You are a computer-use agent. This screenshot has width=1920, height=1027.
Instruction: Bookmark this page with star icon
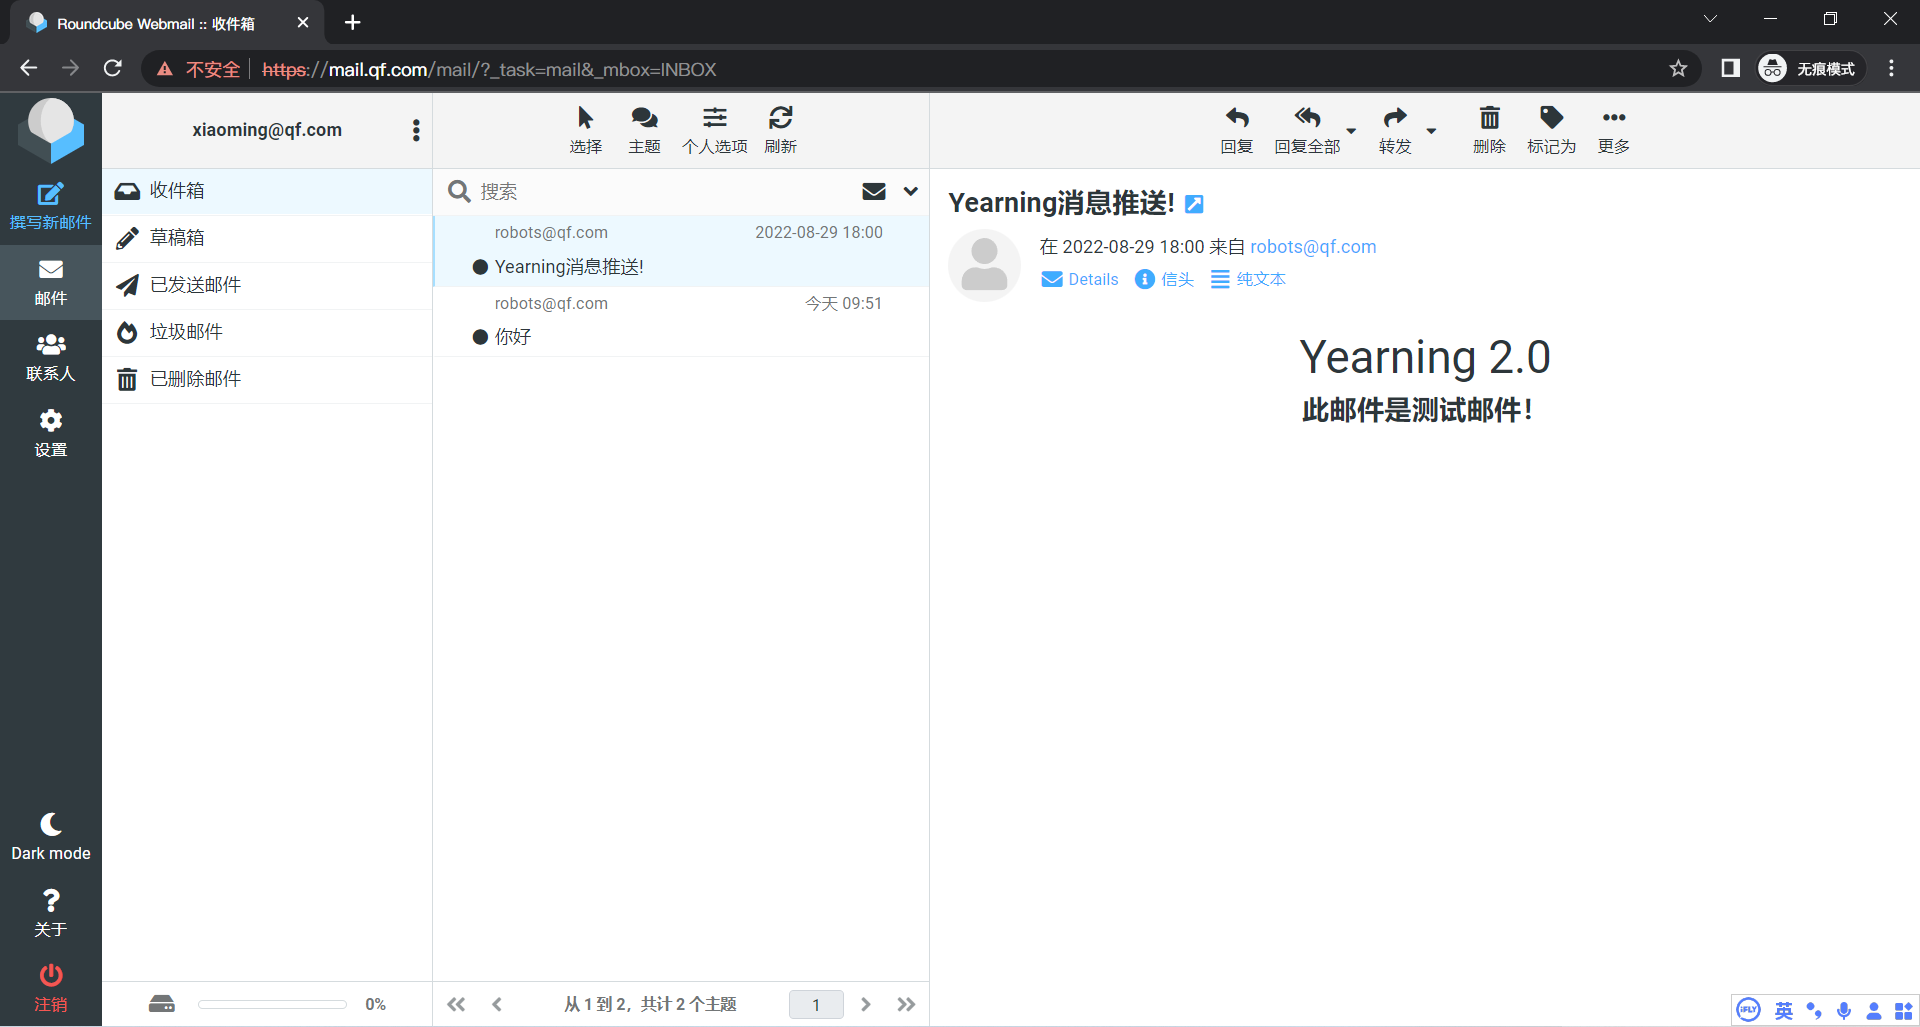tap(1678, 68)
